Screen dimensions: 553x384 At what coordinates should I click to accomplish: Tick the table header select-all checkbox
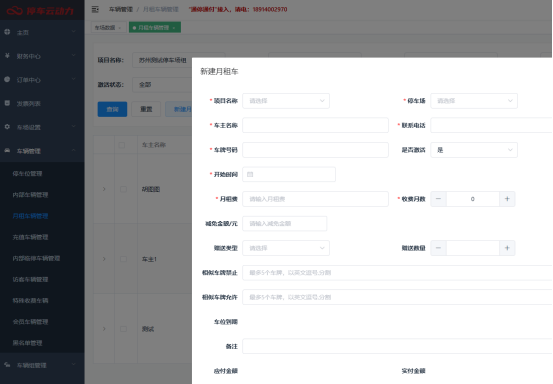point(122,145)
